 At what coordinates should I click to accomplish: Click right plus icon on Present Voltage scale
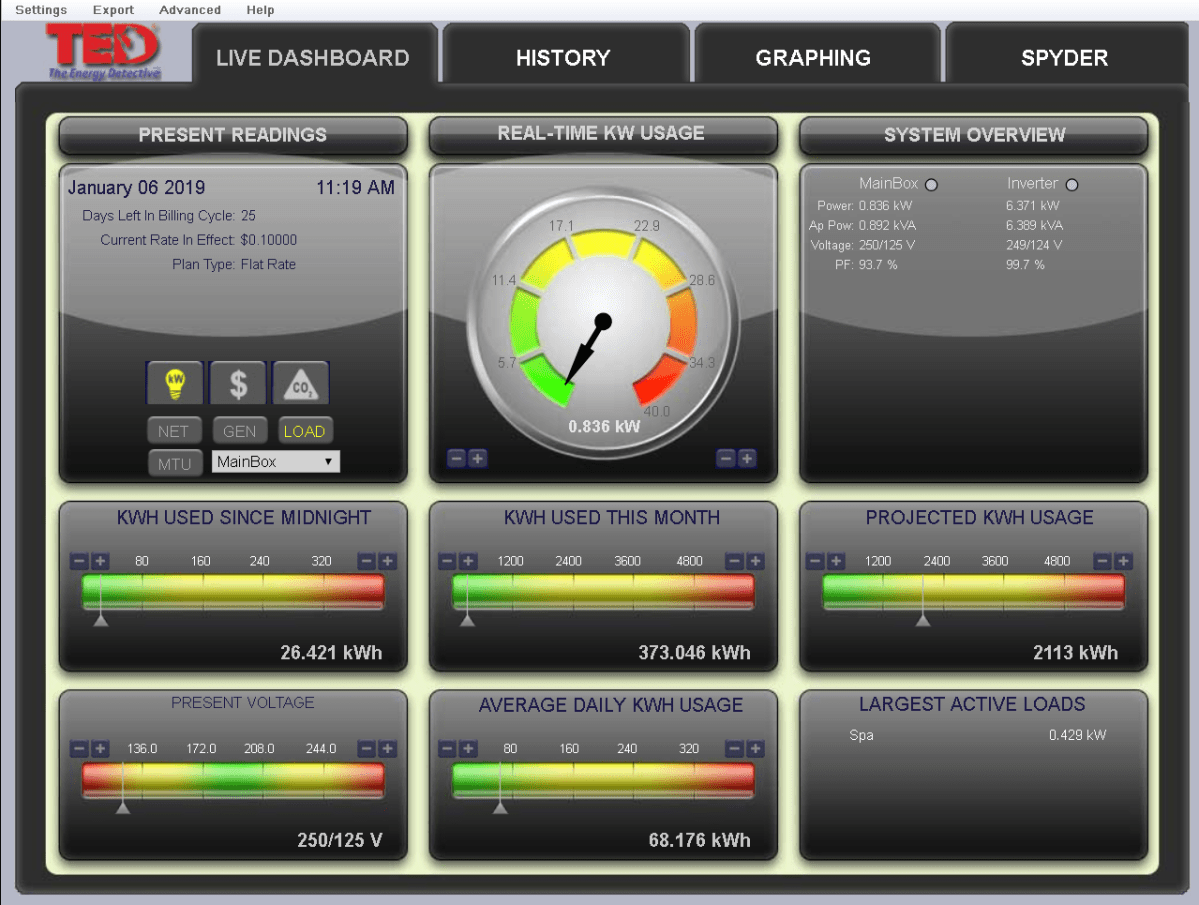(388, 749)
